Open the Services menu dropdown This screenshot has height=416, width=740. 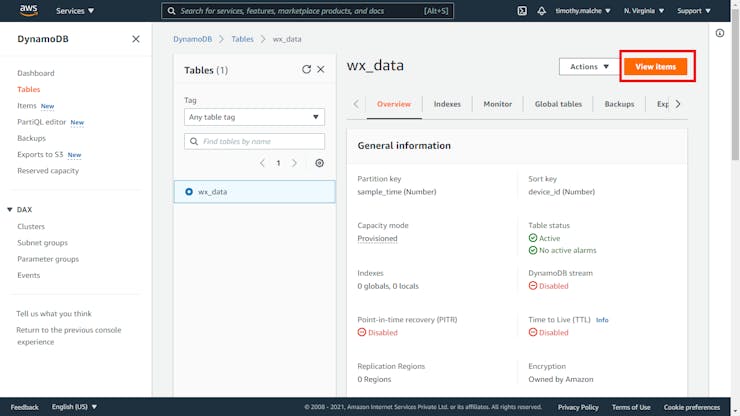[x=75, y=11]
